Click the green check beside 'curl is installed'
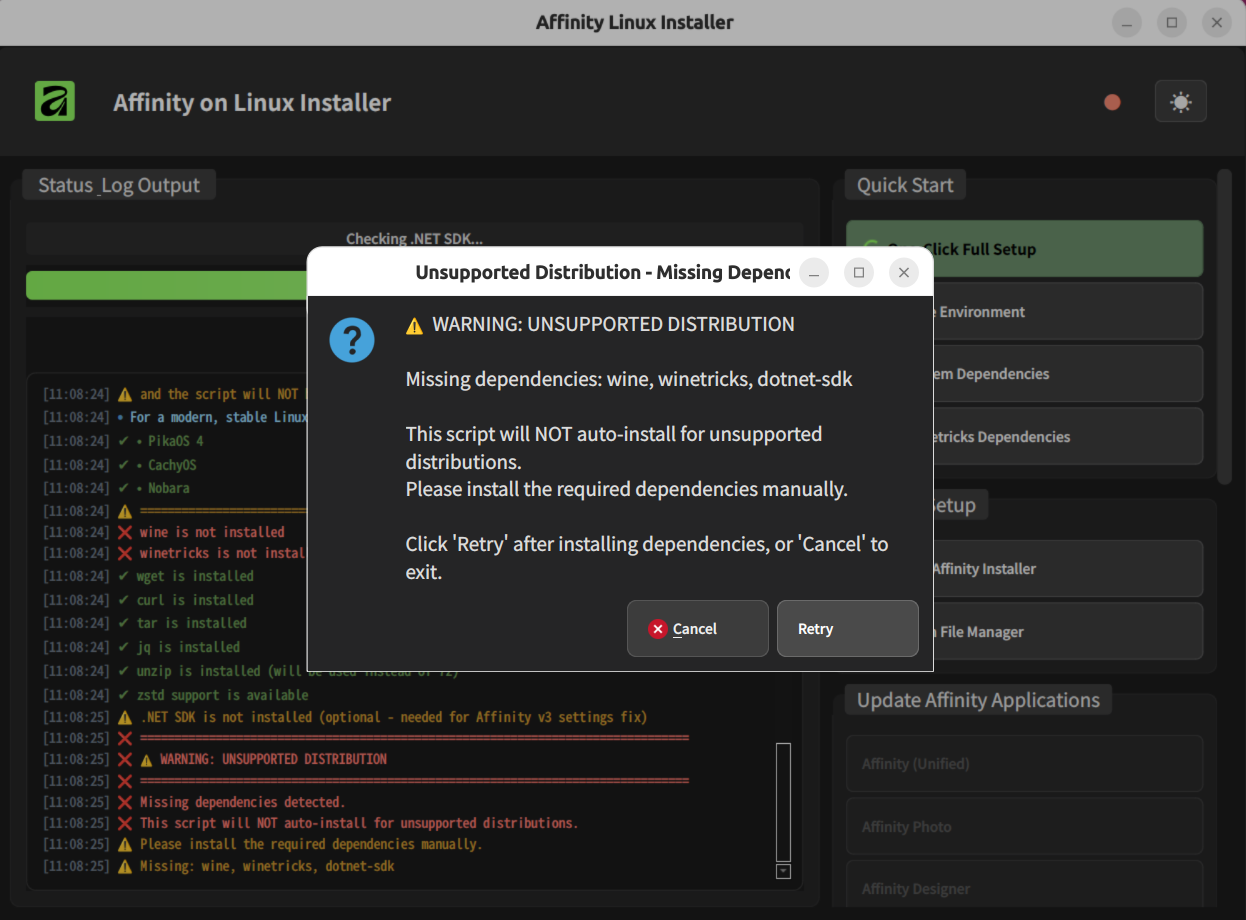This screenshot has width=1246, height=920. (124, 600)
